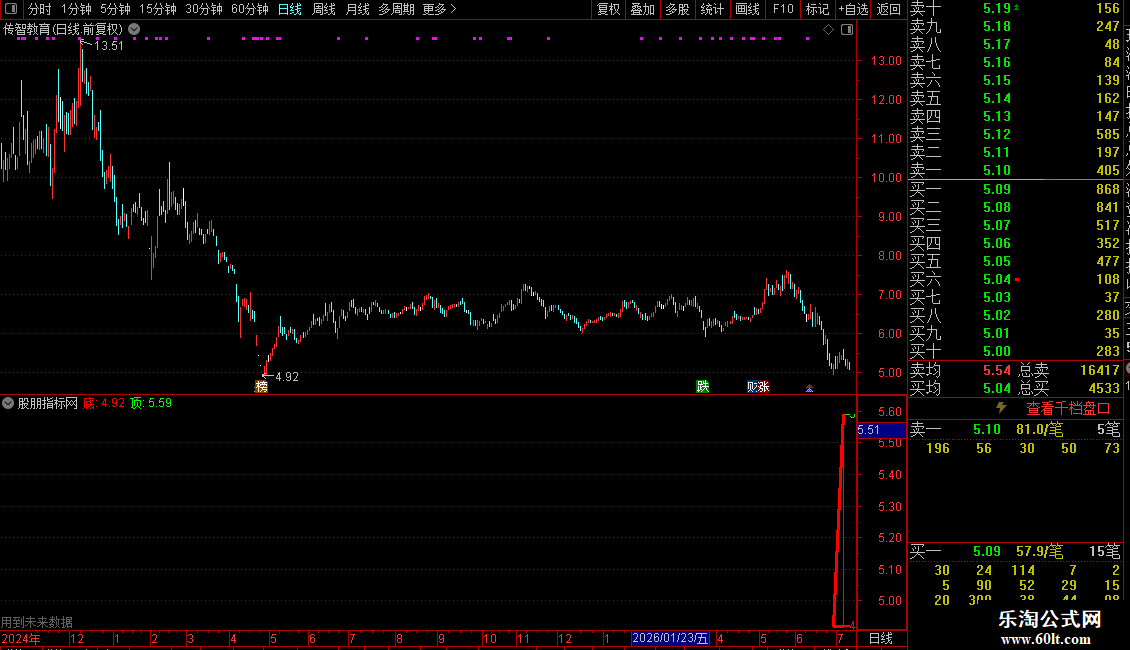The height and width of the screenshot is (650, 1130).
Task: Click the 标记 mark button
Action: pyautogui.click(x=817, y=9)
